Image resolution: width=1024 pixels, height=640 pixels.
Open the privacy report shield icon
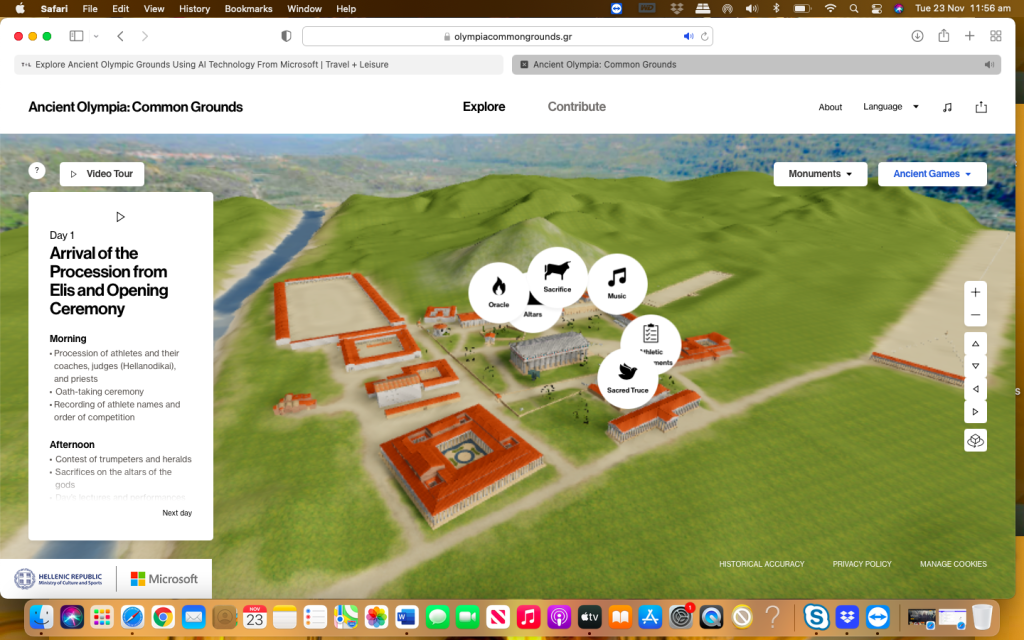pyautogui.click(x=286, y=37)
